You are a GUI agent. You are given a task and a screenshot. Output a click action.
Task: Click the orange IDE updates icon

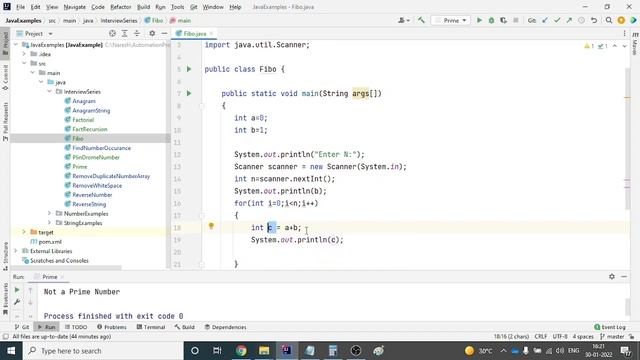pyautogui.click(x=621, y=20)
